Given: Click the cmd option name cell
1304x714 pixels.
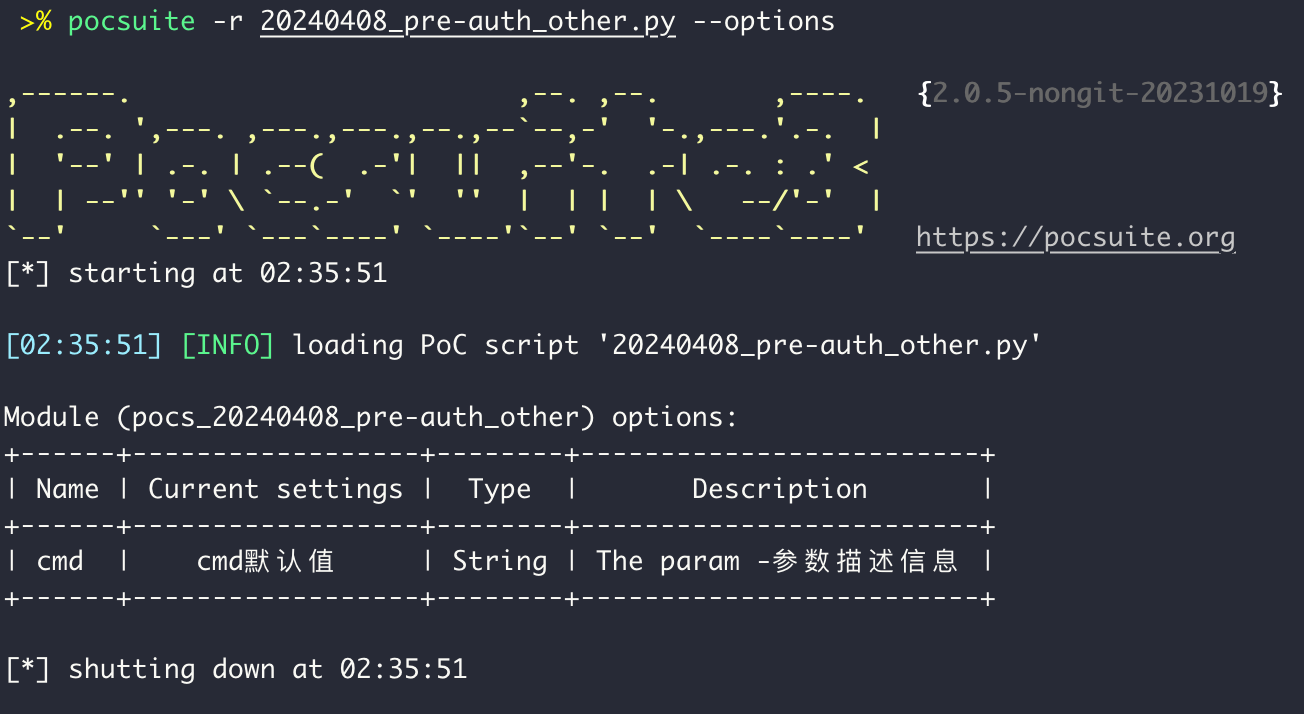Looking at the screenshot, I should tap(60, 561).
